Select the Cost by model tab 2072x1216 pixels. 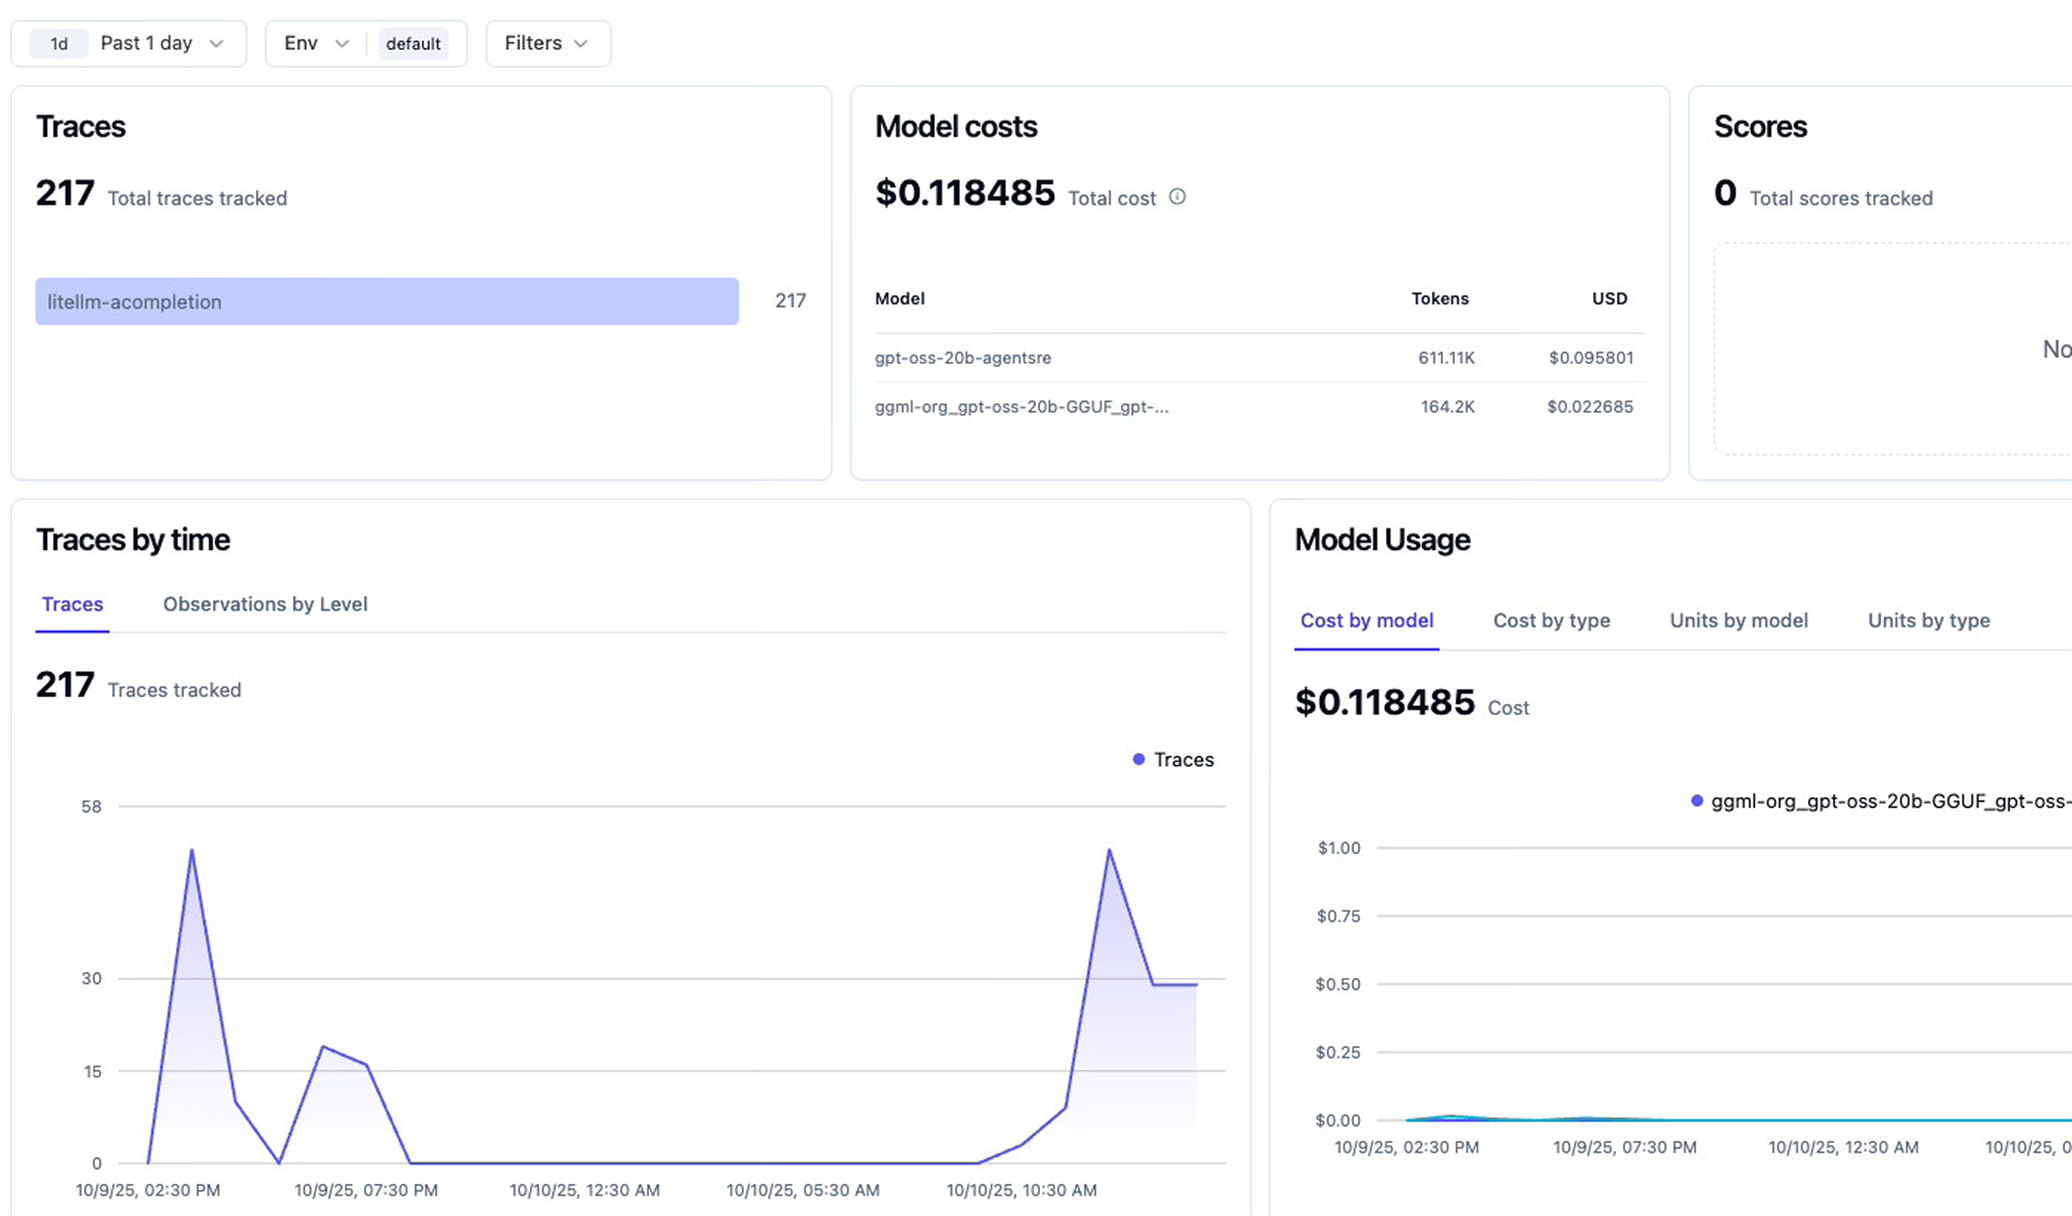[1366, 620]
